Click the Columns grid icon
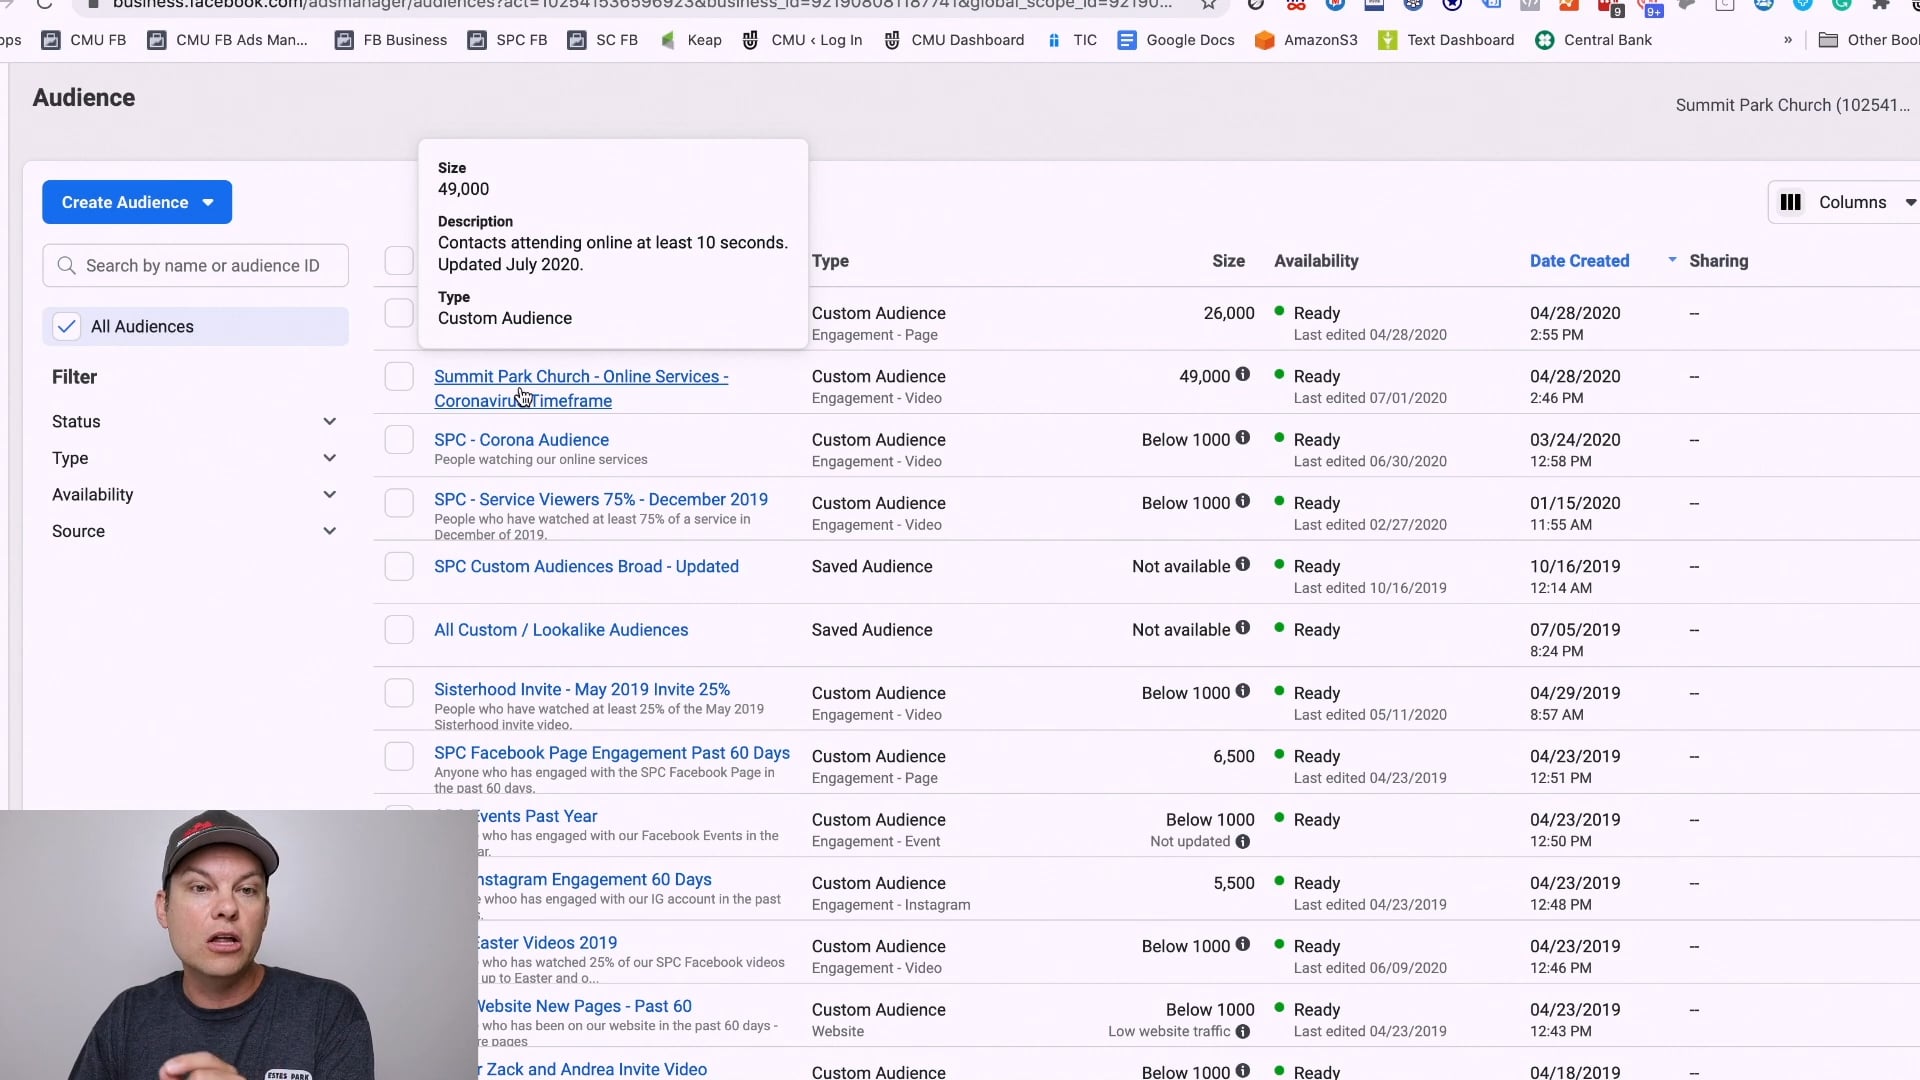The image size is (1920, 1080). tap(1790, 202)
